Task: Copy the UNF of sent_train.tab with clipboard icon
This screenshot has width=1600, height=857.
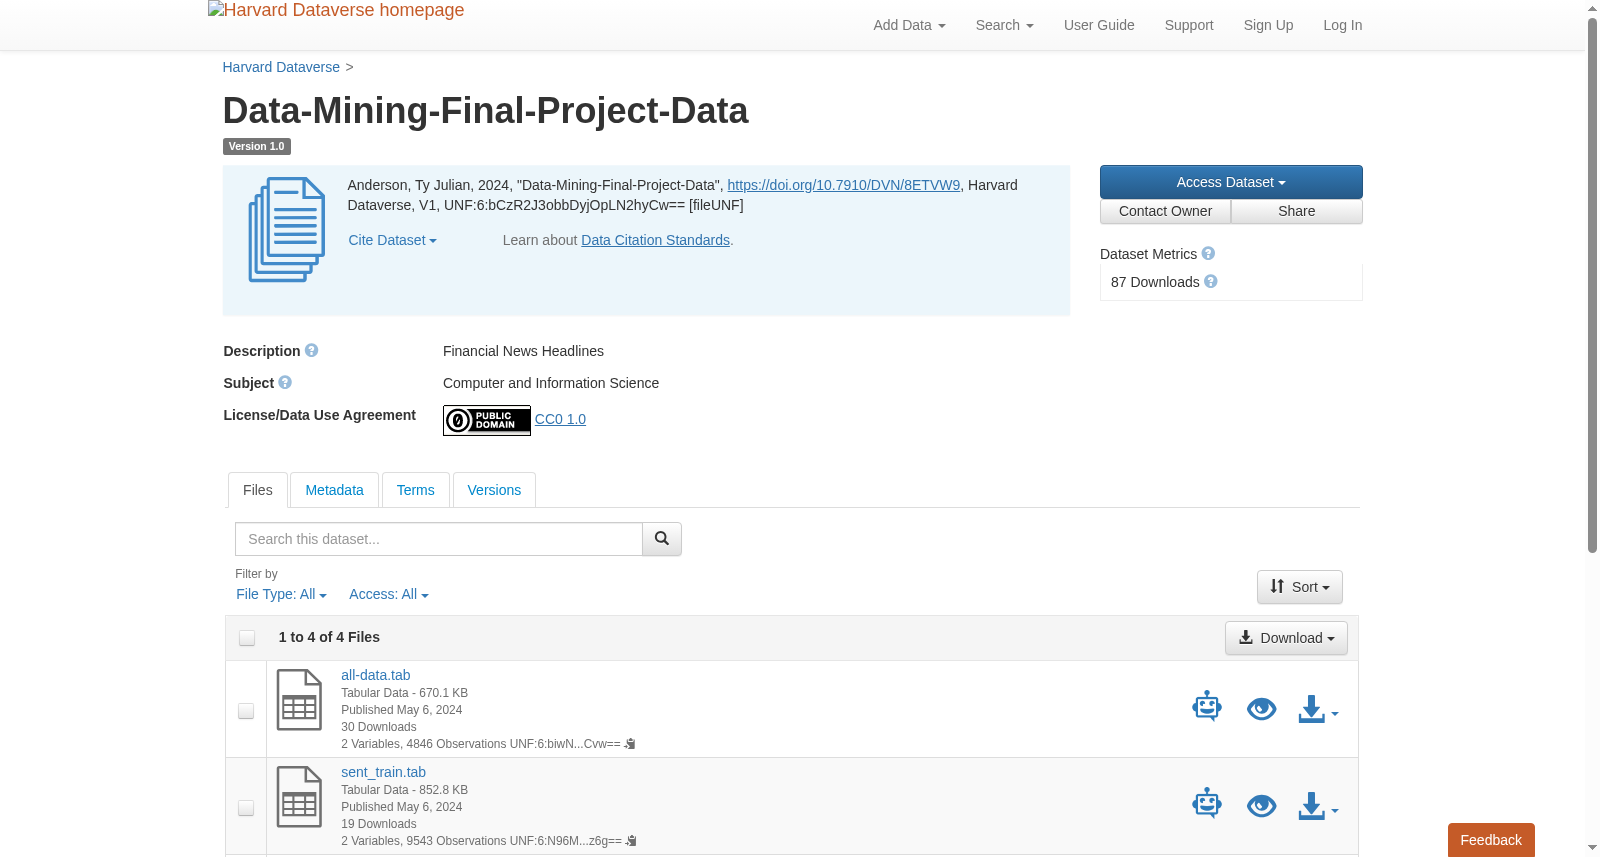Action: [x=631, y=841]
